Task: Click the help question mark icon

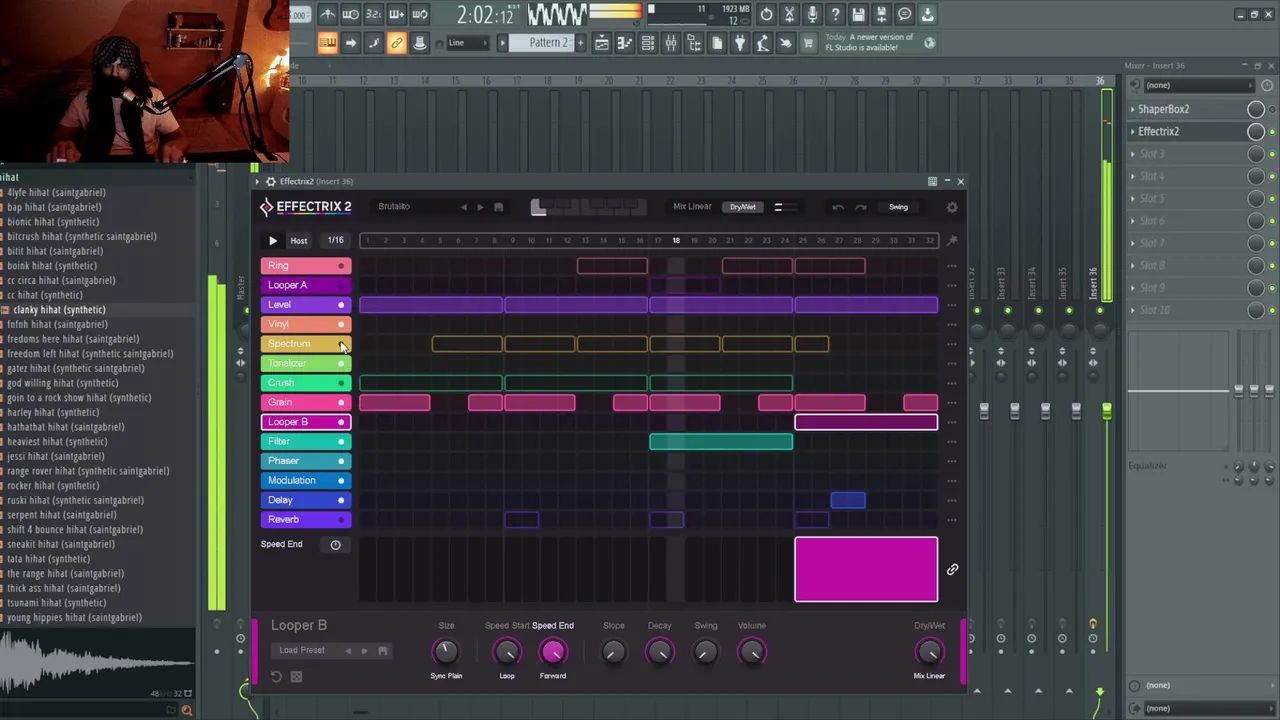Action: (835, 14)
